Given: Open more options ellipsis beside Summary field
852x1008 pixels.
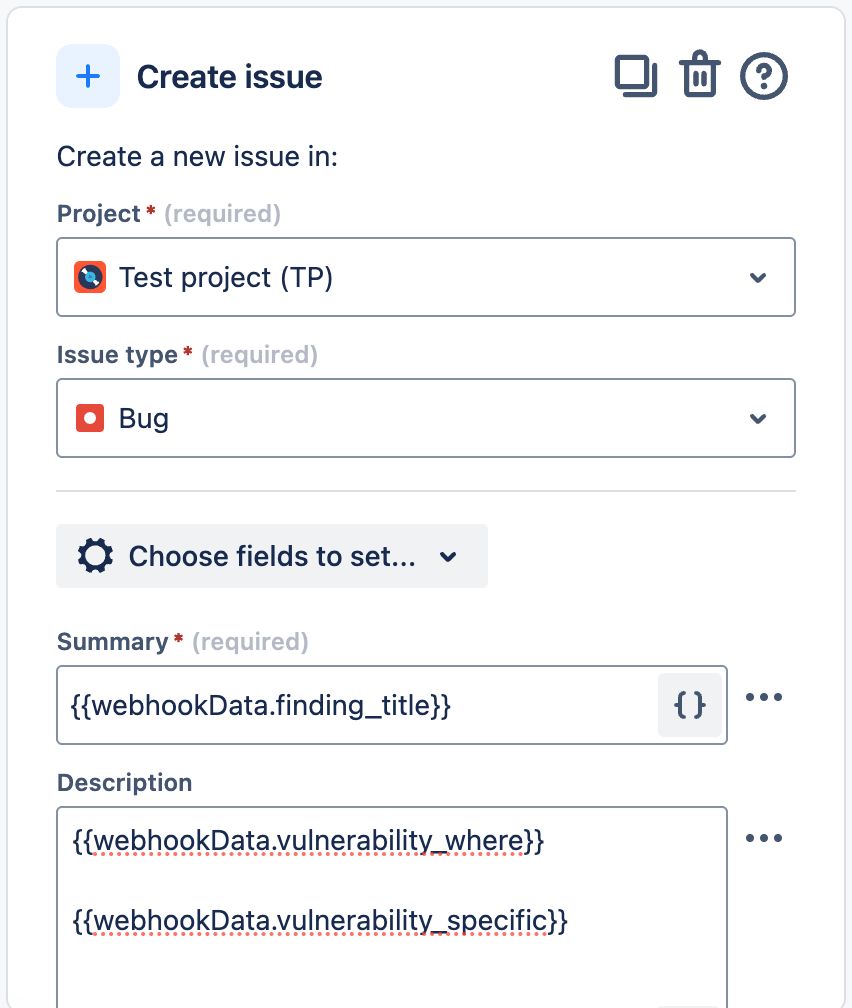Looking at the screenshot, I should click(x=764, y=697).
